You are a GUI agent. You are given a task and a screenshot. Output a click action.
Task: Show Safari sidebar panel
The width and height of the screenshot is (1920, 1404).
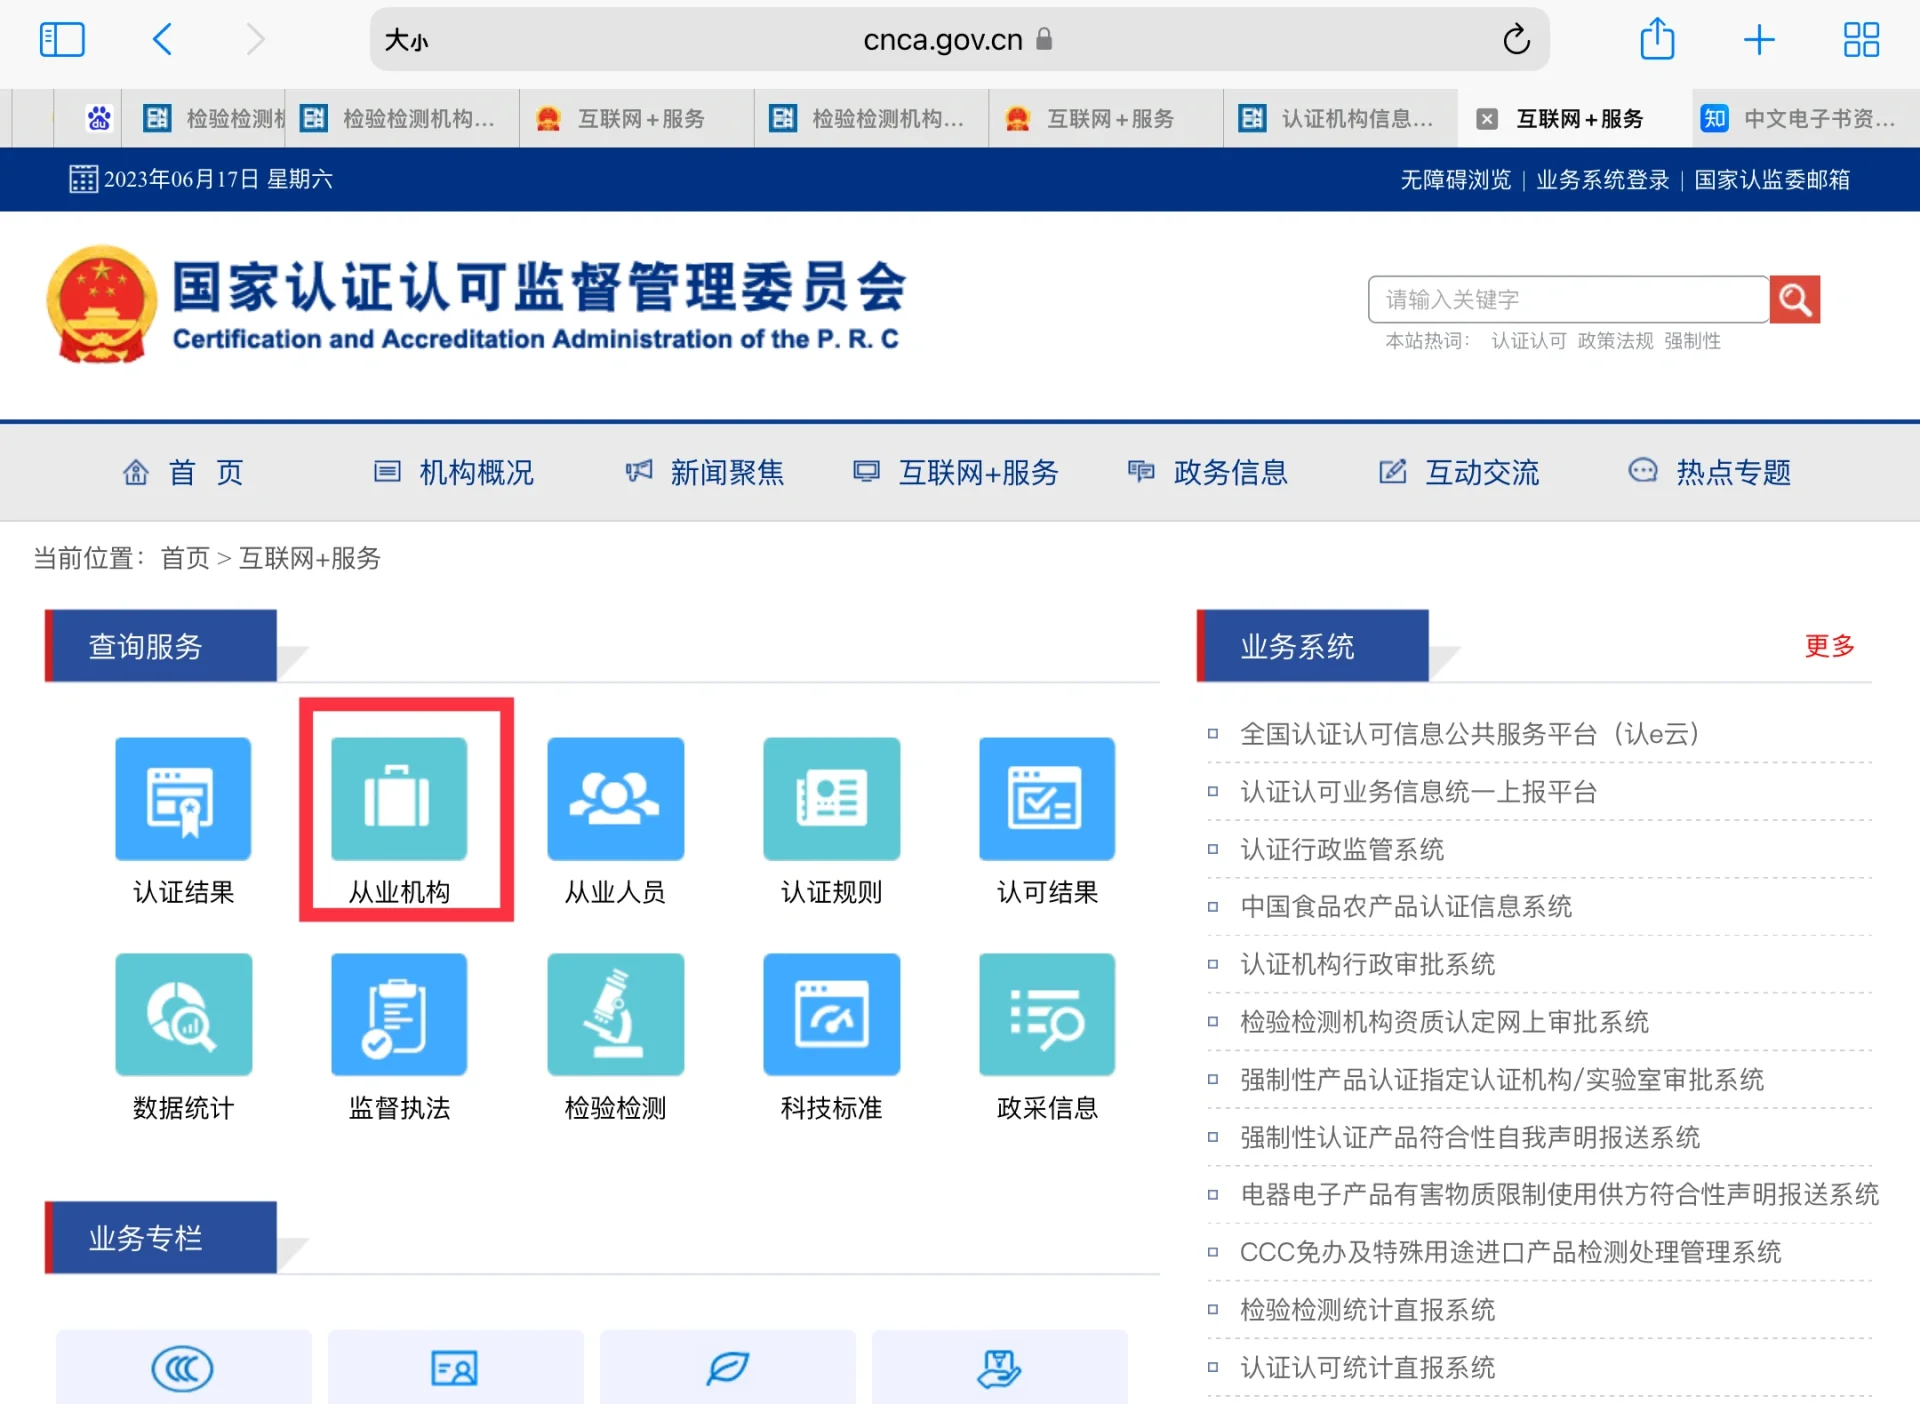point(62,40)
